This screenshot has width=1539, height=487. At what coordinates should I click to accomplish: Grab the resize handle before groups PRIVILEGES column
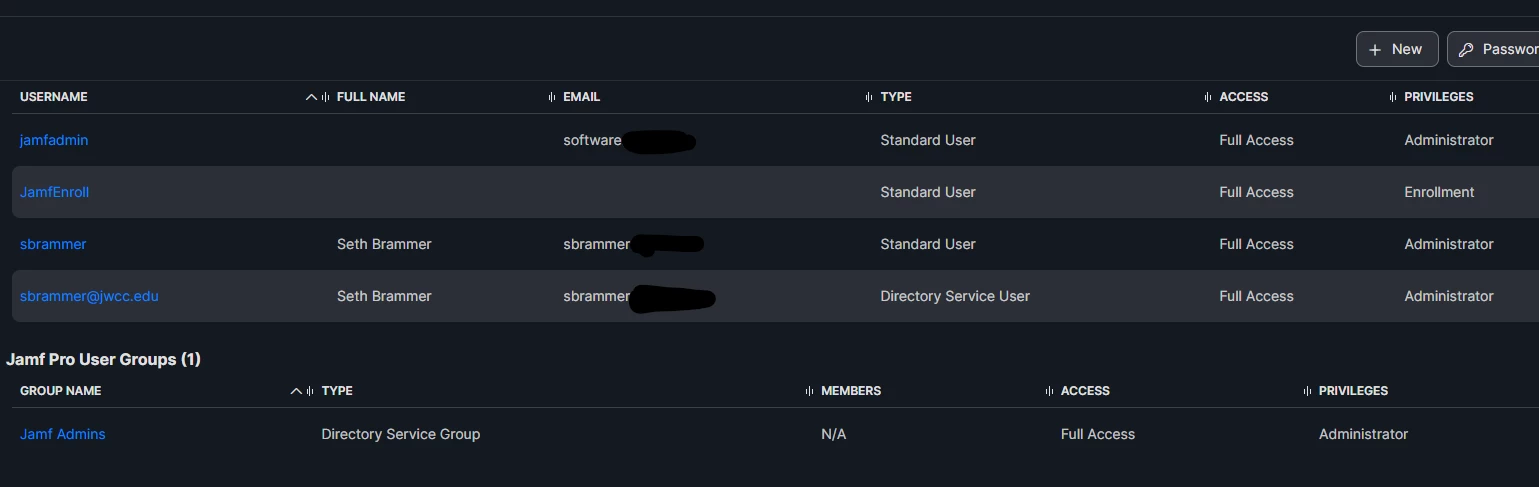point(1307,391)
